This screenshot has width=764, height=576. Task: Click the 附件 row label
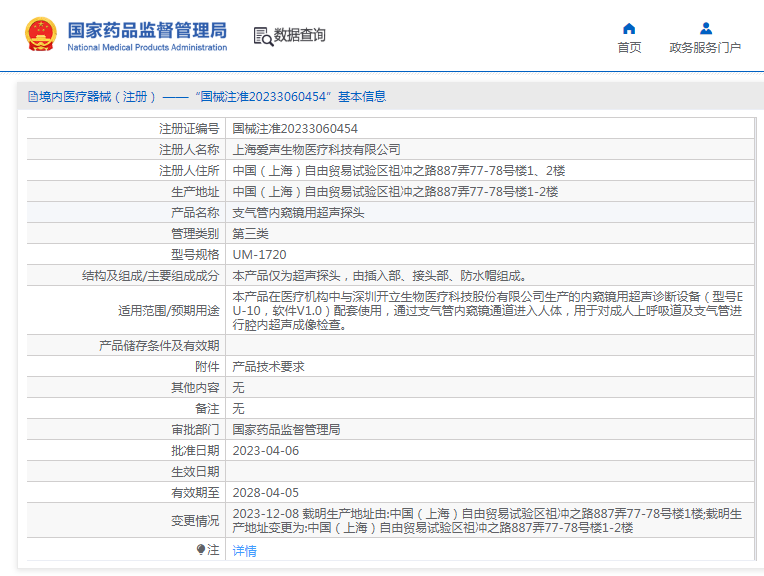pos(207,366)
